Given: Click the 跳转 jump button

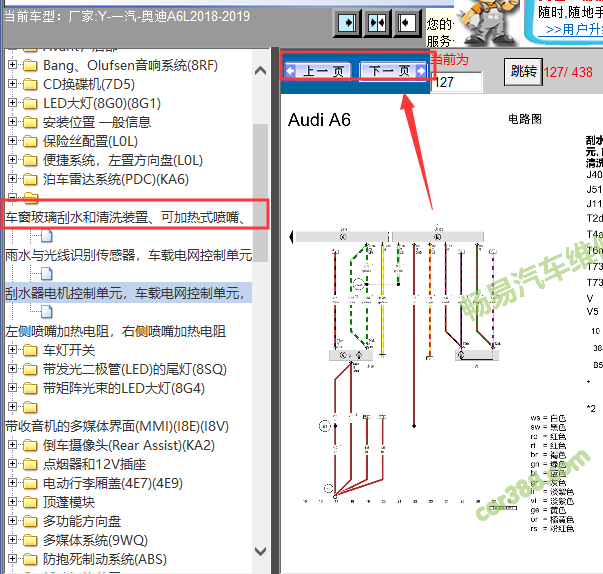Looking at the screenshot, I should click(x=523, y=72).
